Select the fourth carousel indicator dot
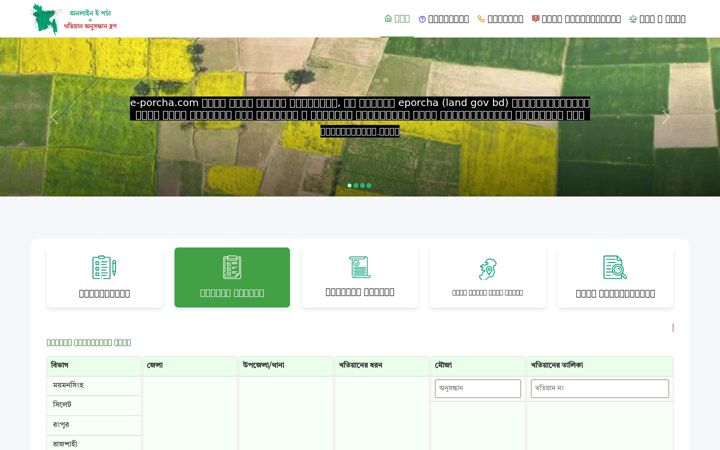The image size is (720, 450). pos(369,186)
